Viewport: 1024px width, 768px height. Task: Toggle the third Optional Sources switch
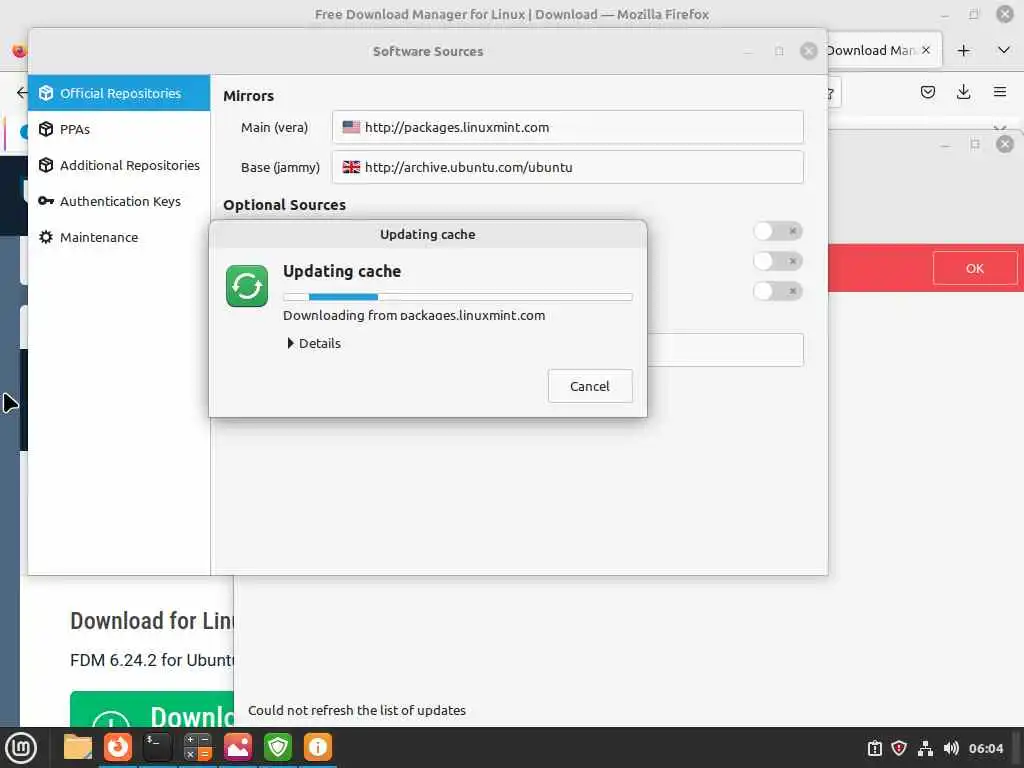[x=777, y=291]
